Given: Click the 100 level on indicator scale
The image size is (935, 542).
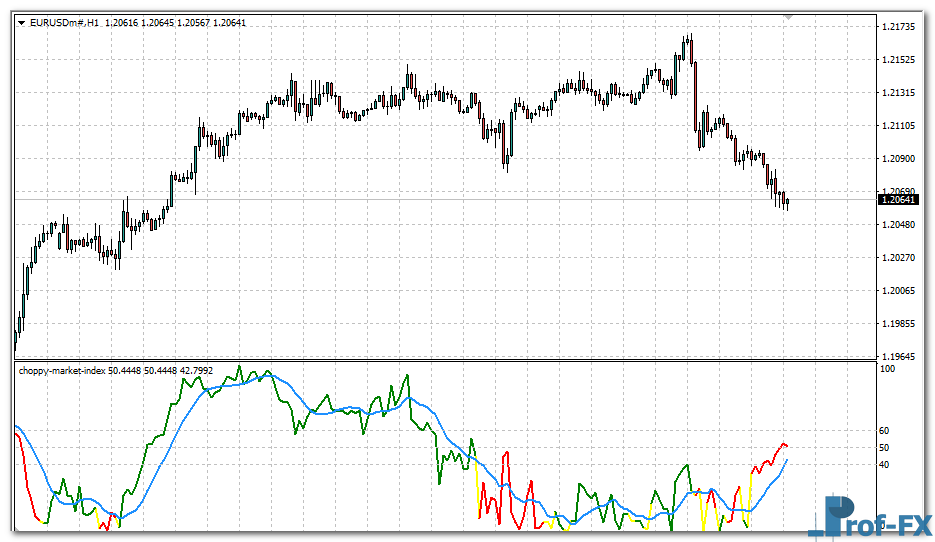Looking at the screenshot, I should pos(886,369).
